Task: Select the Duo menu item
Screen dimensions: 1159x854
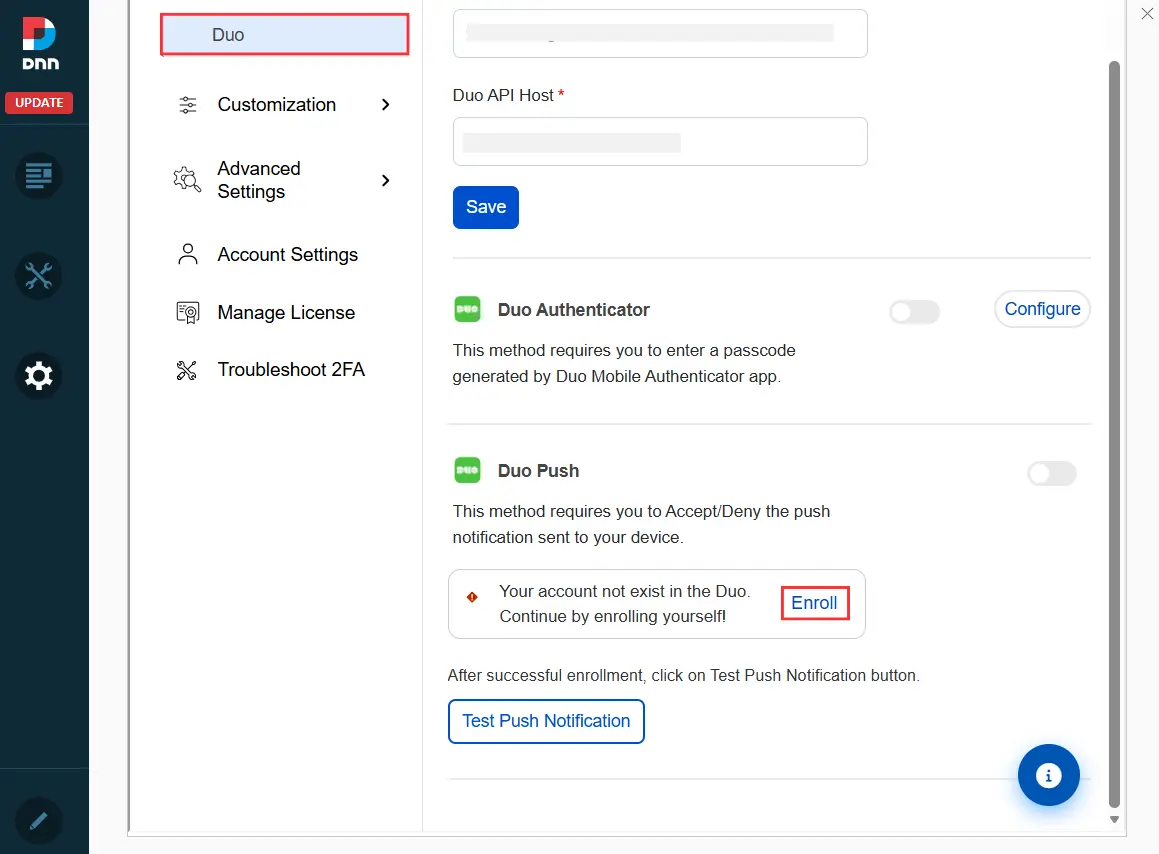Action: (285, 35)
